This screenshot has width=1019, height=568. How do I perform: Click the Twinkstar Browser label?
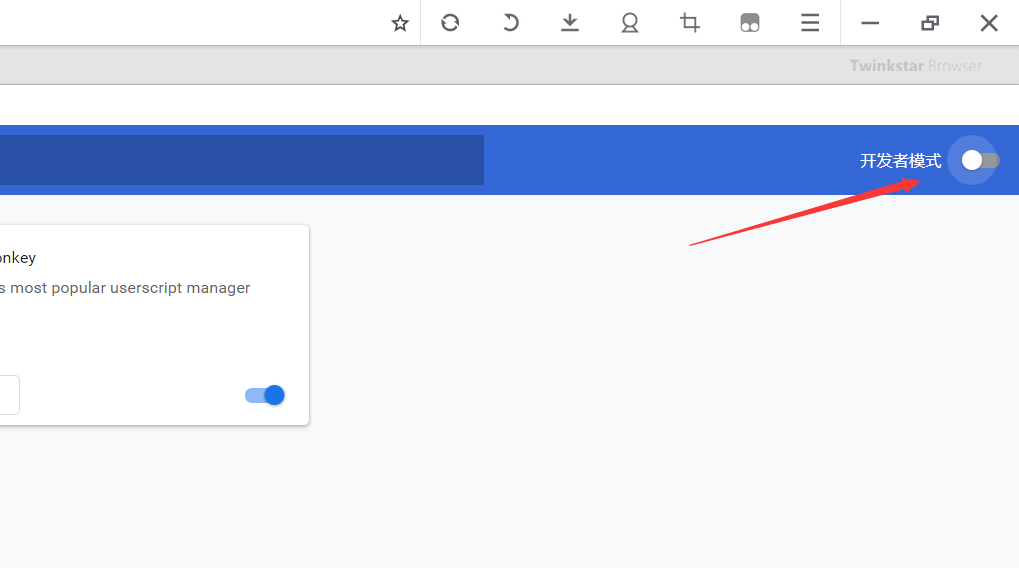[x=915, y=66]
